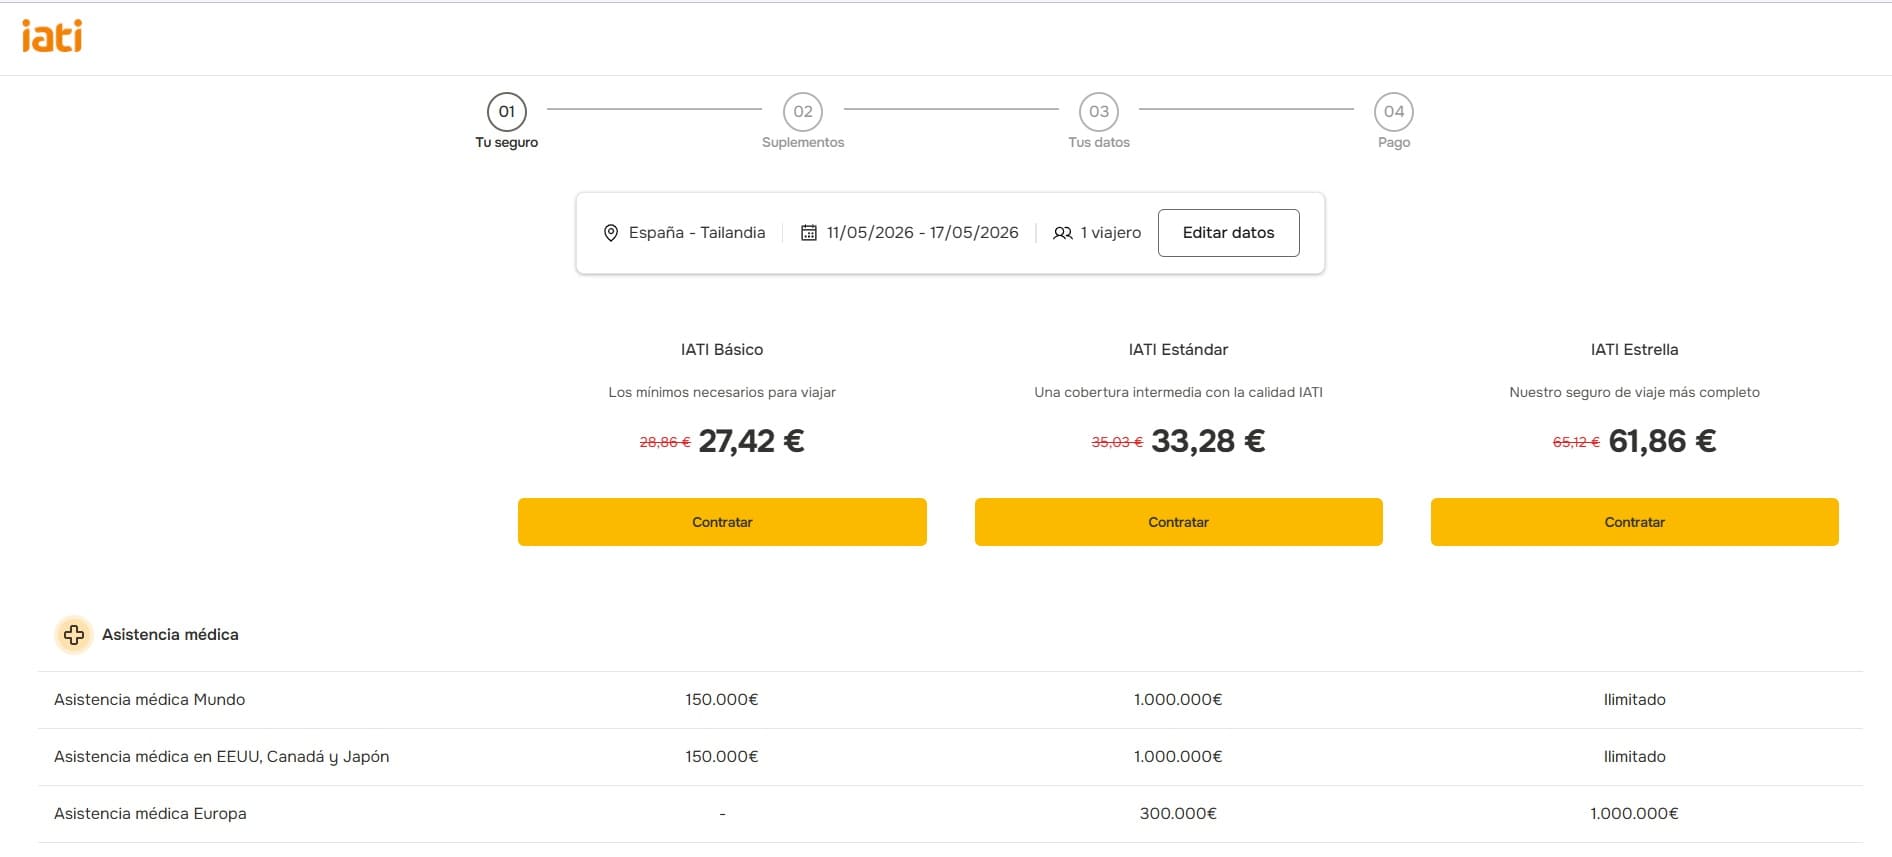Click the Asistencia médica Europa row label
This screenshot has height=857, width=1892.
coord(150,814)
